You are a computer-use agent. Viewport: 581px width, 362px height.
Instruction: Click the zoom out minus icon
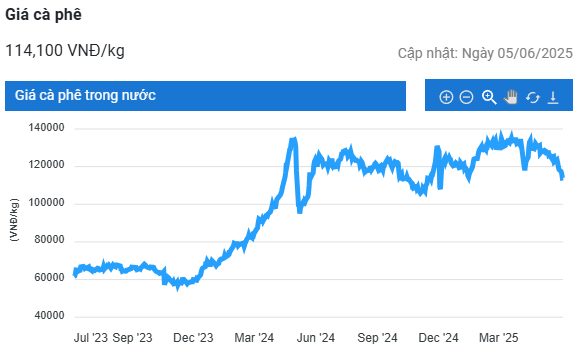[466, 97]
